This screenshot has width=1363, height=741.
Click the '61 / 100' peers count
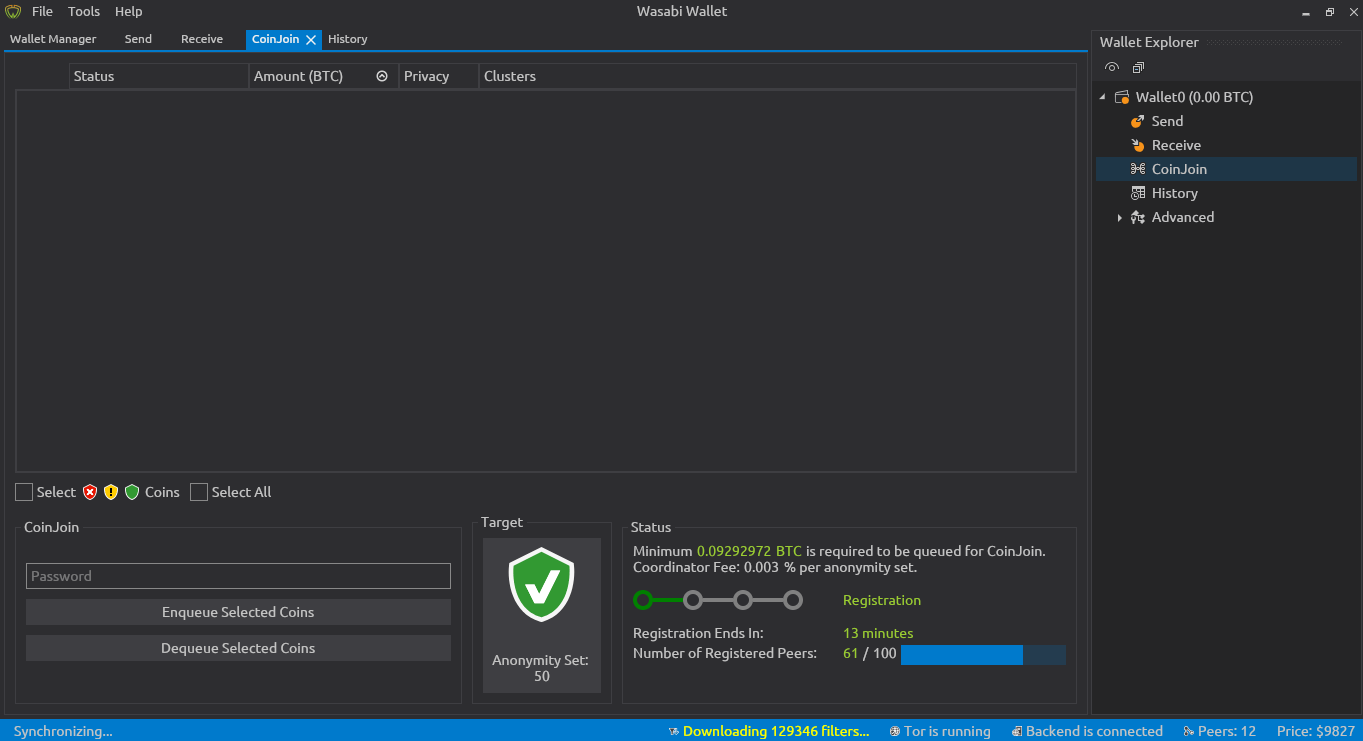[x=870, y=653]
